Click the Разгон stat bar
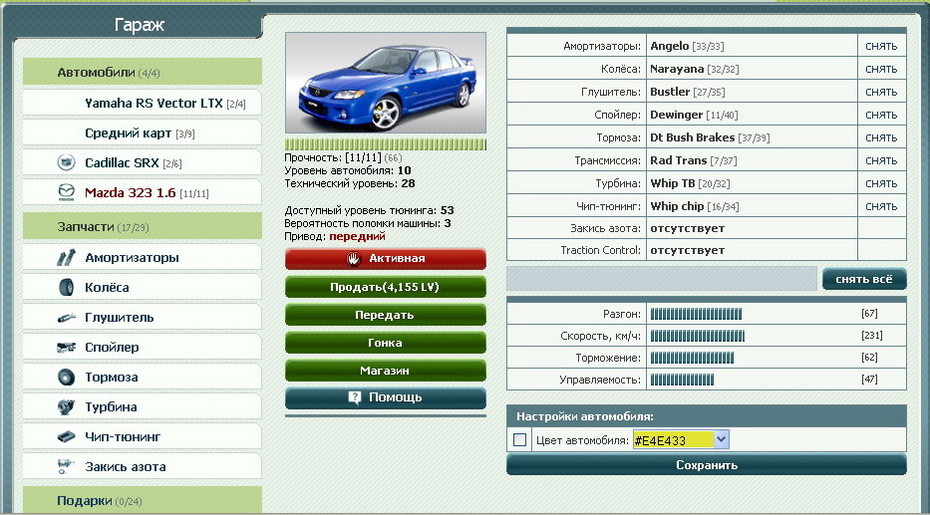930x515 pixels. [x=696, y=314]
